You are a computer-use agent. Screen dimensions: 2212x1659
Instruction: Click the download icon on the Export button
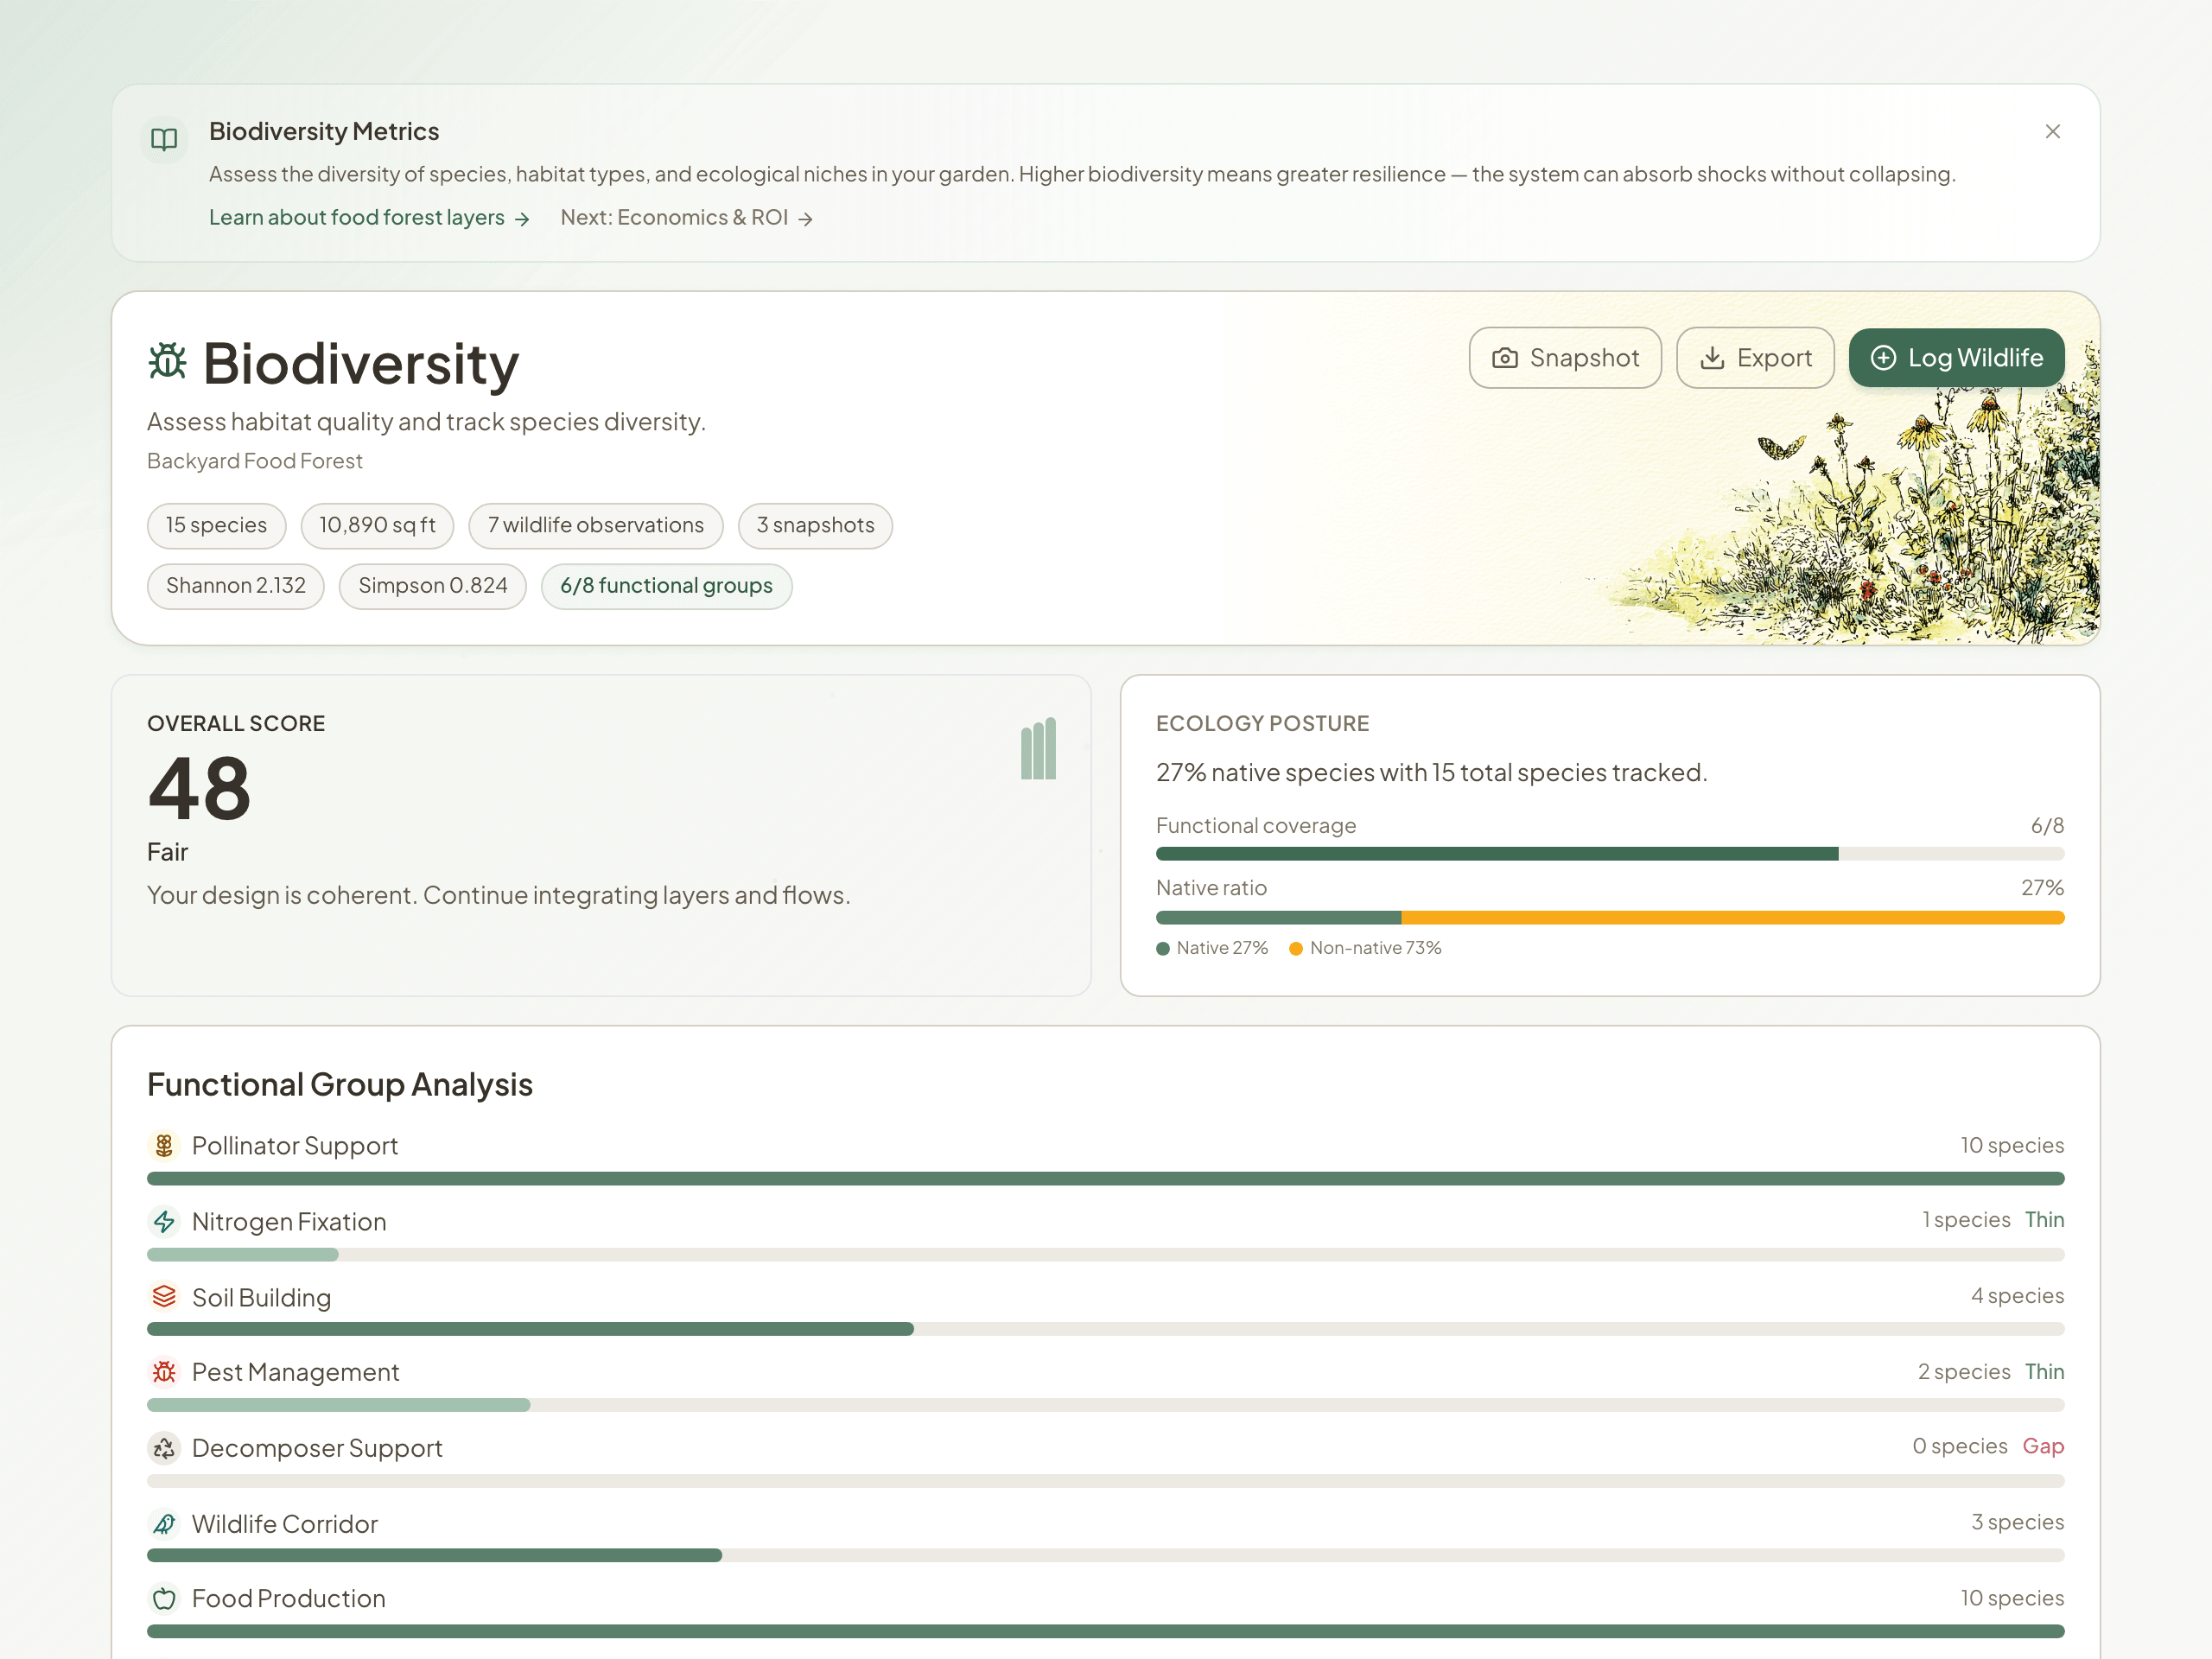click(x=1713, y=358)
